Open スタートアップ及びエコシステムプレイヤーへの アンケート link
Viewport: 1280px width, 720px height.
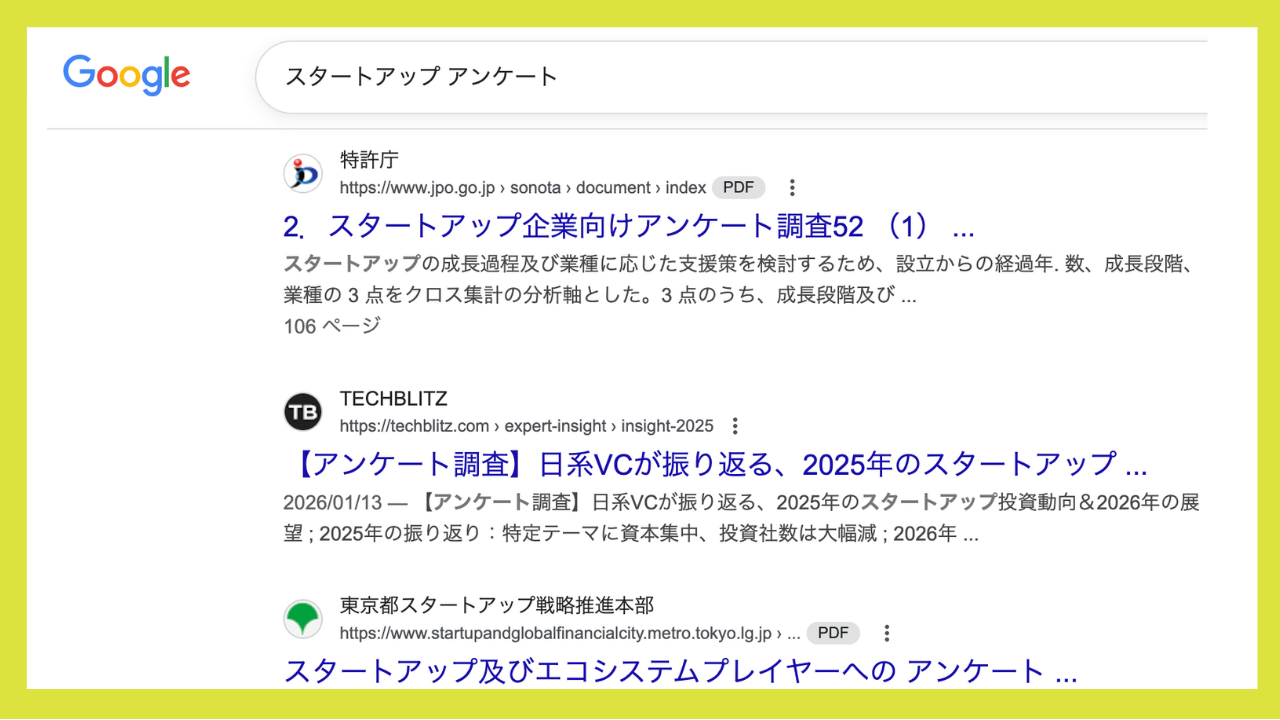pyautogui.click(x=680, y=671)
